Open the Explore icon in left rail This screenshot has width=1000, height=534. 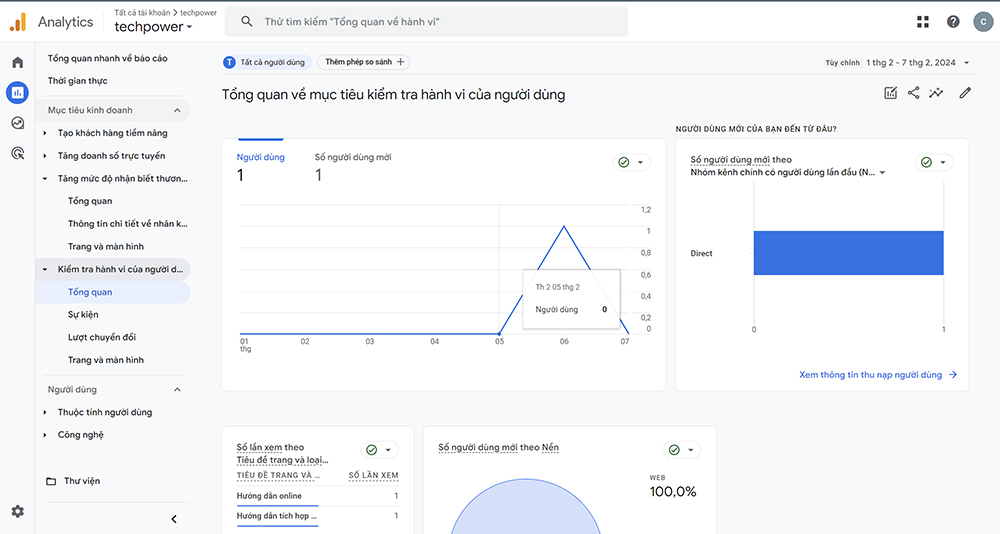click(17, 123)
